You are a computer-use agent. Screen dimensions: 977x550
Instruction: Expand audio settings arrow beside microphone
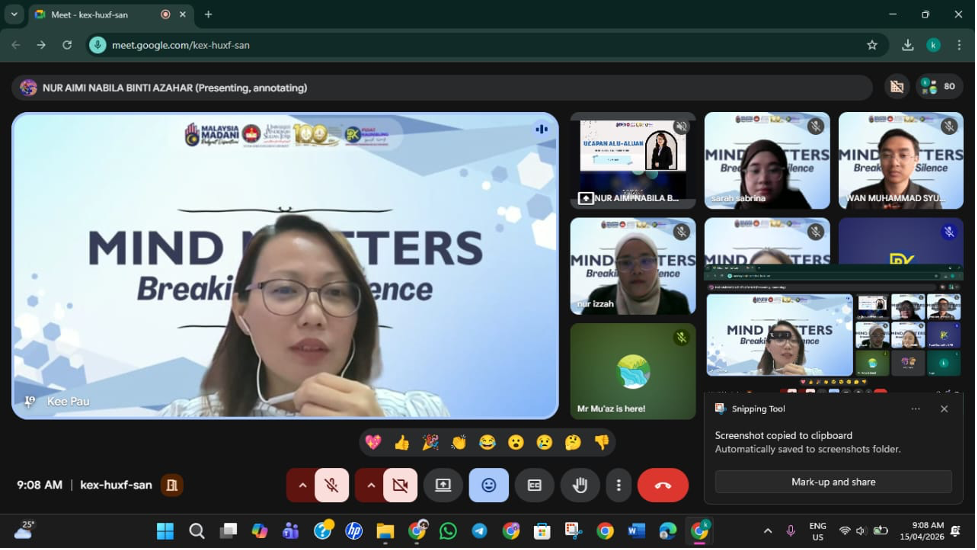coord(302,485)
